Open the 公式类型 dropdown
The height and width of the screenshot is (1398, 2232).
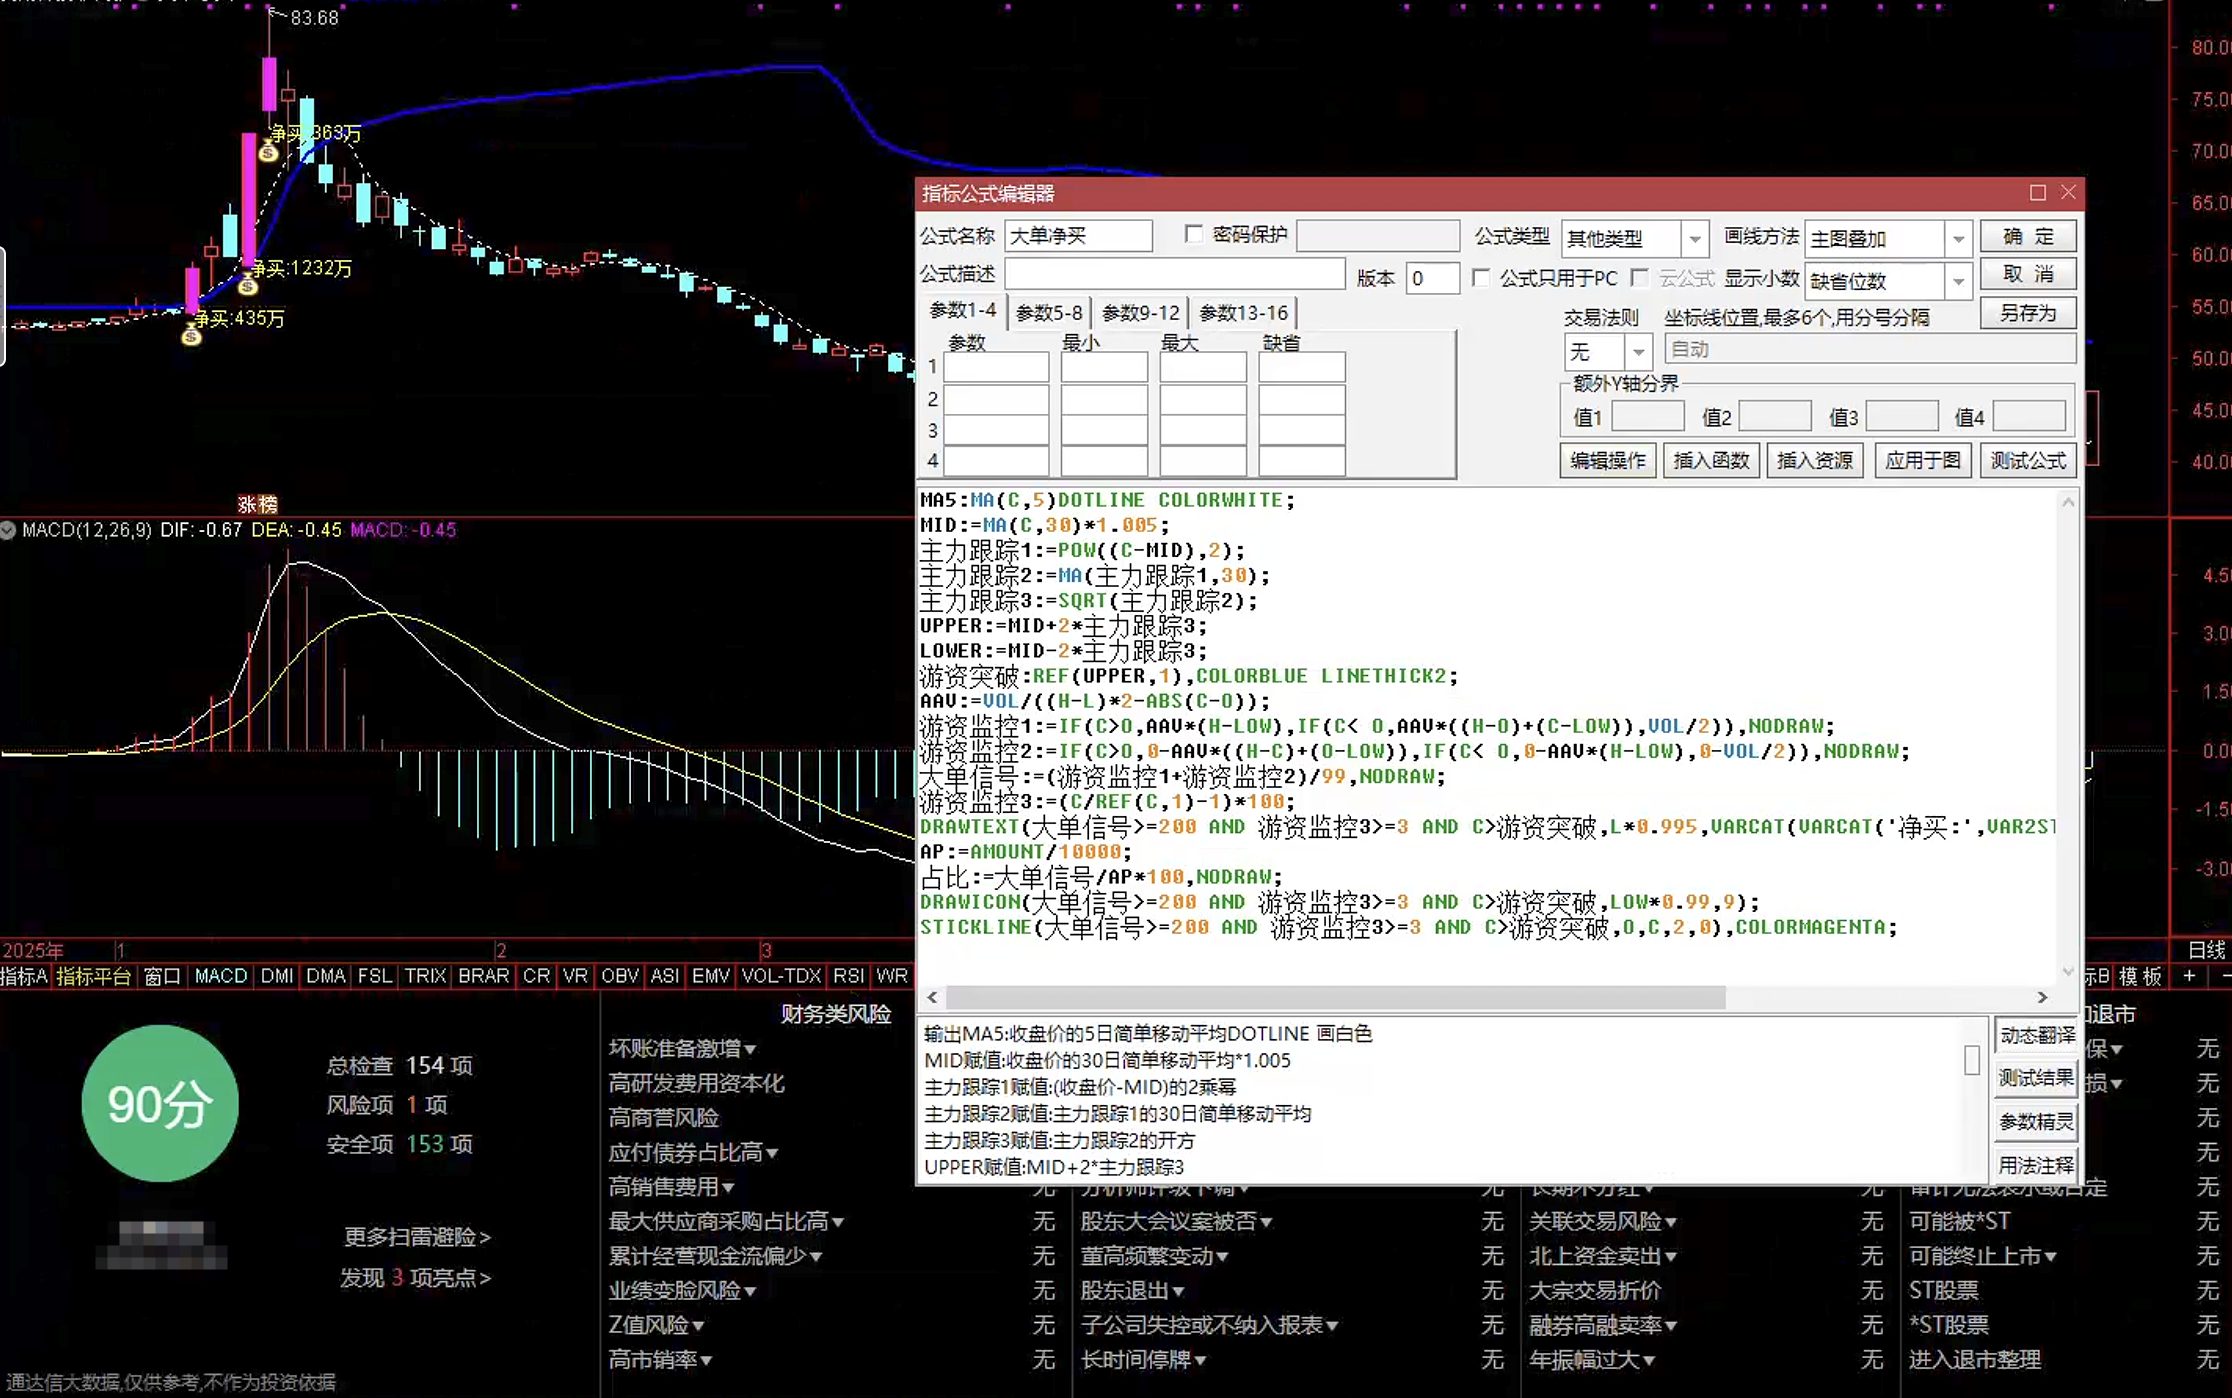[1694, 239]
